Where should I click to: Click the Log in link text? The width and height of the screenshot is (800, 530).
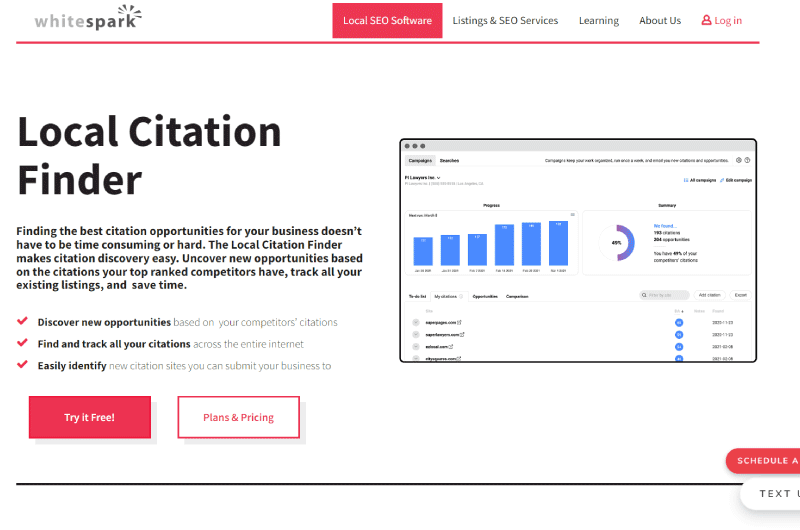[x=728, y=20]
